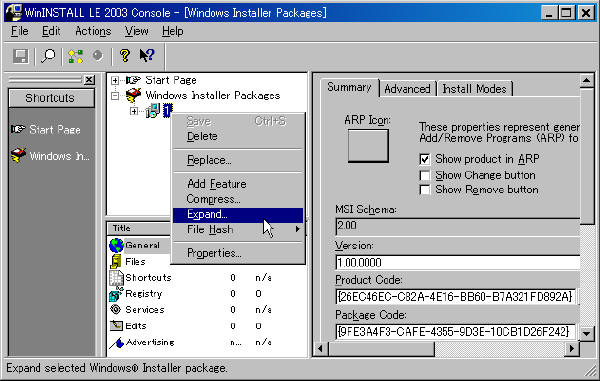Click the Save toolbar icon
This screenshot has height=381, width=600.
tap(20, 56)
